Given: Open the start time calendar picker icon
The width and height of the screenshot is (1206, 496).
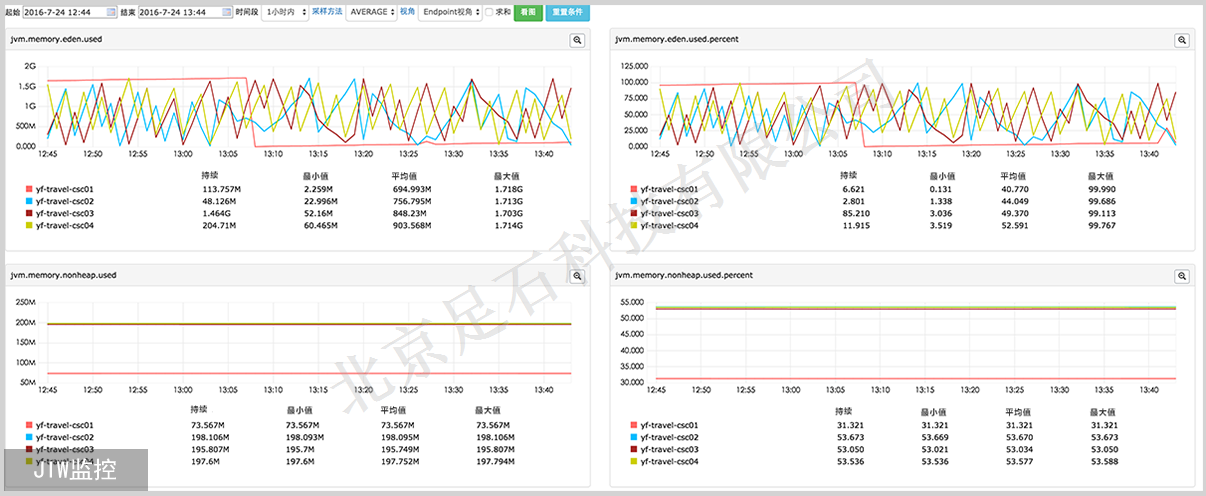Looking at the screenshot, I should pos(110,12).
